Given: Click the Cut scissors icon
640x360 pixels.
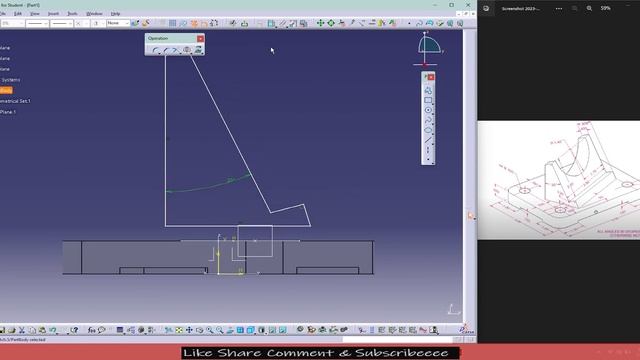Looking at the screenshot, I should pyautogui.click(x=22, y=330).
